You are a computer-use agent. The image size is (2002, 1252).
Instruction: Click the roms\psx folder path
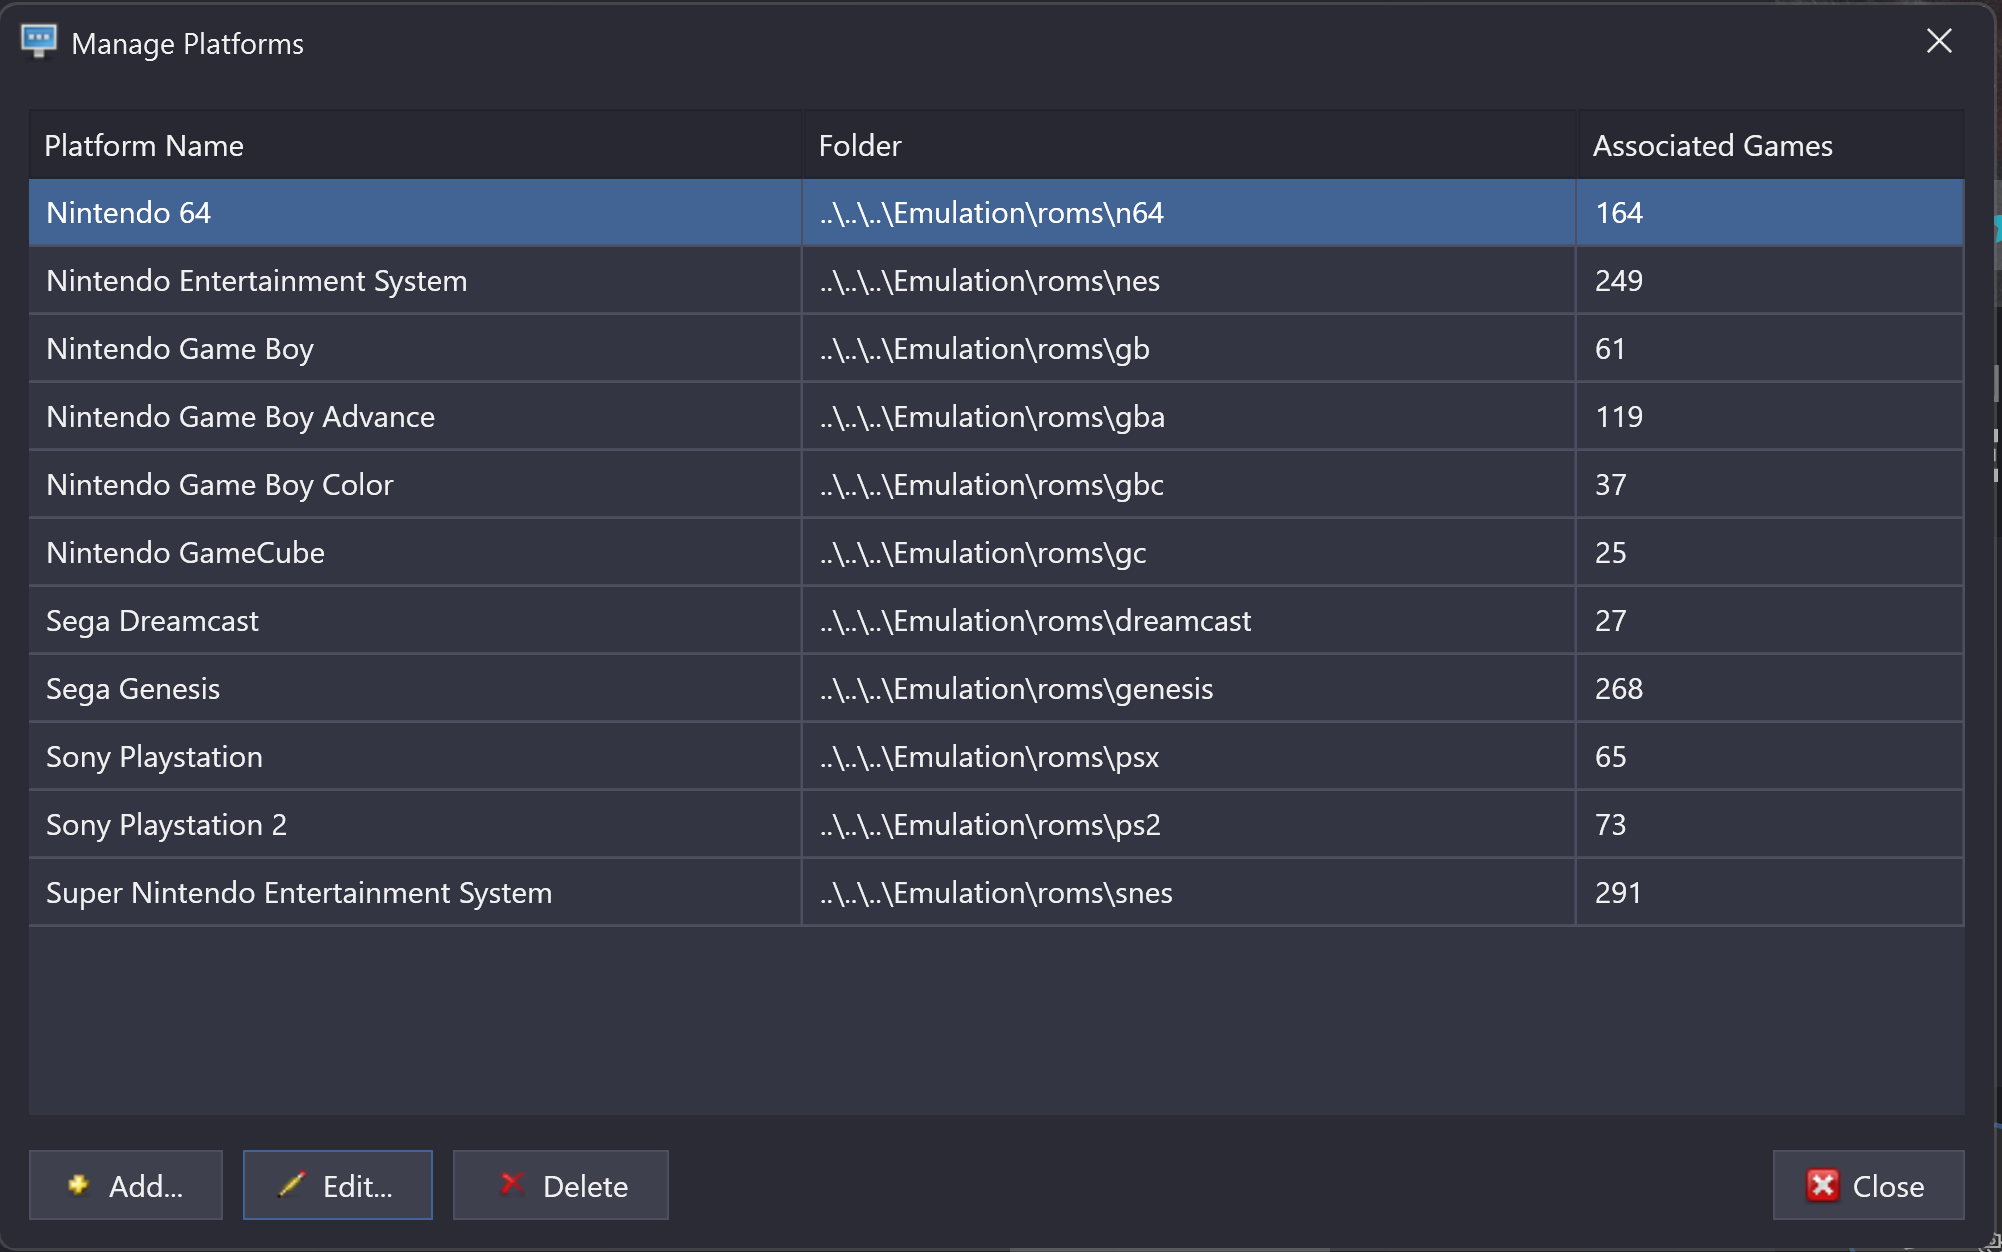pos(1189,757)
